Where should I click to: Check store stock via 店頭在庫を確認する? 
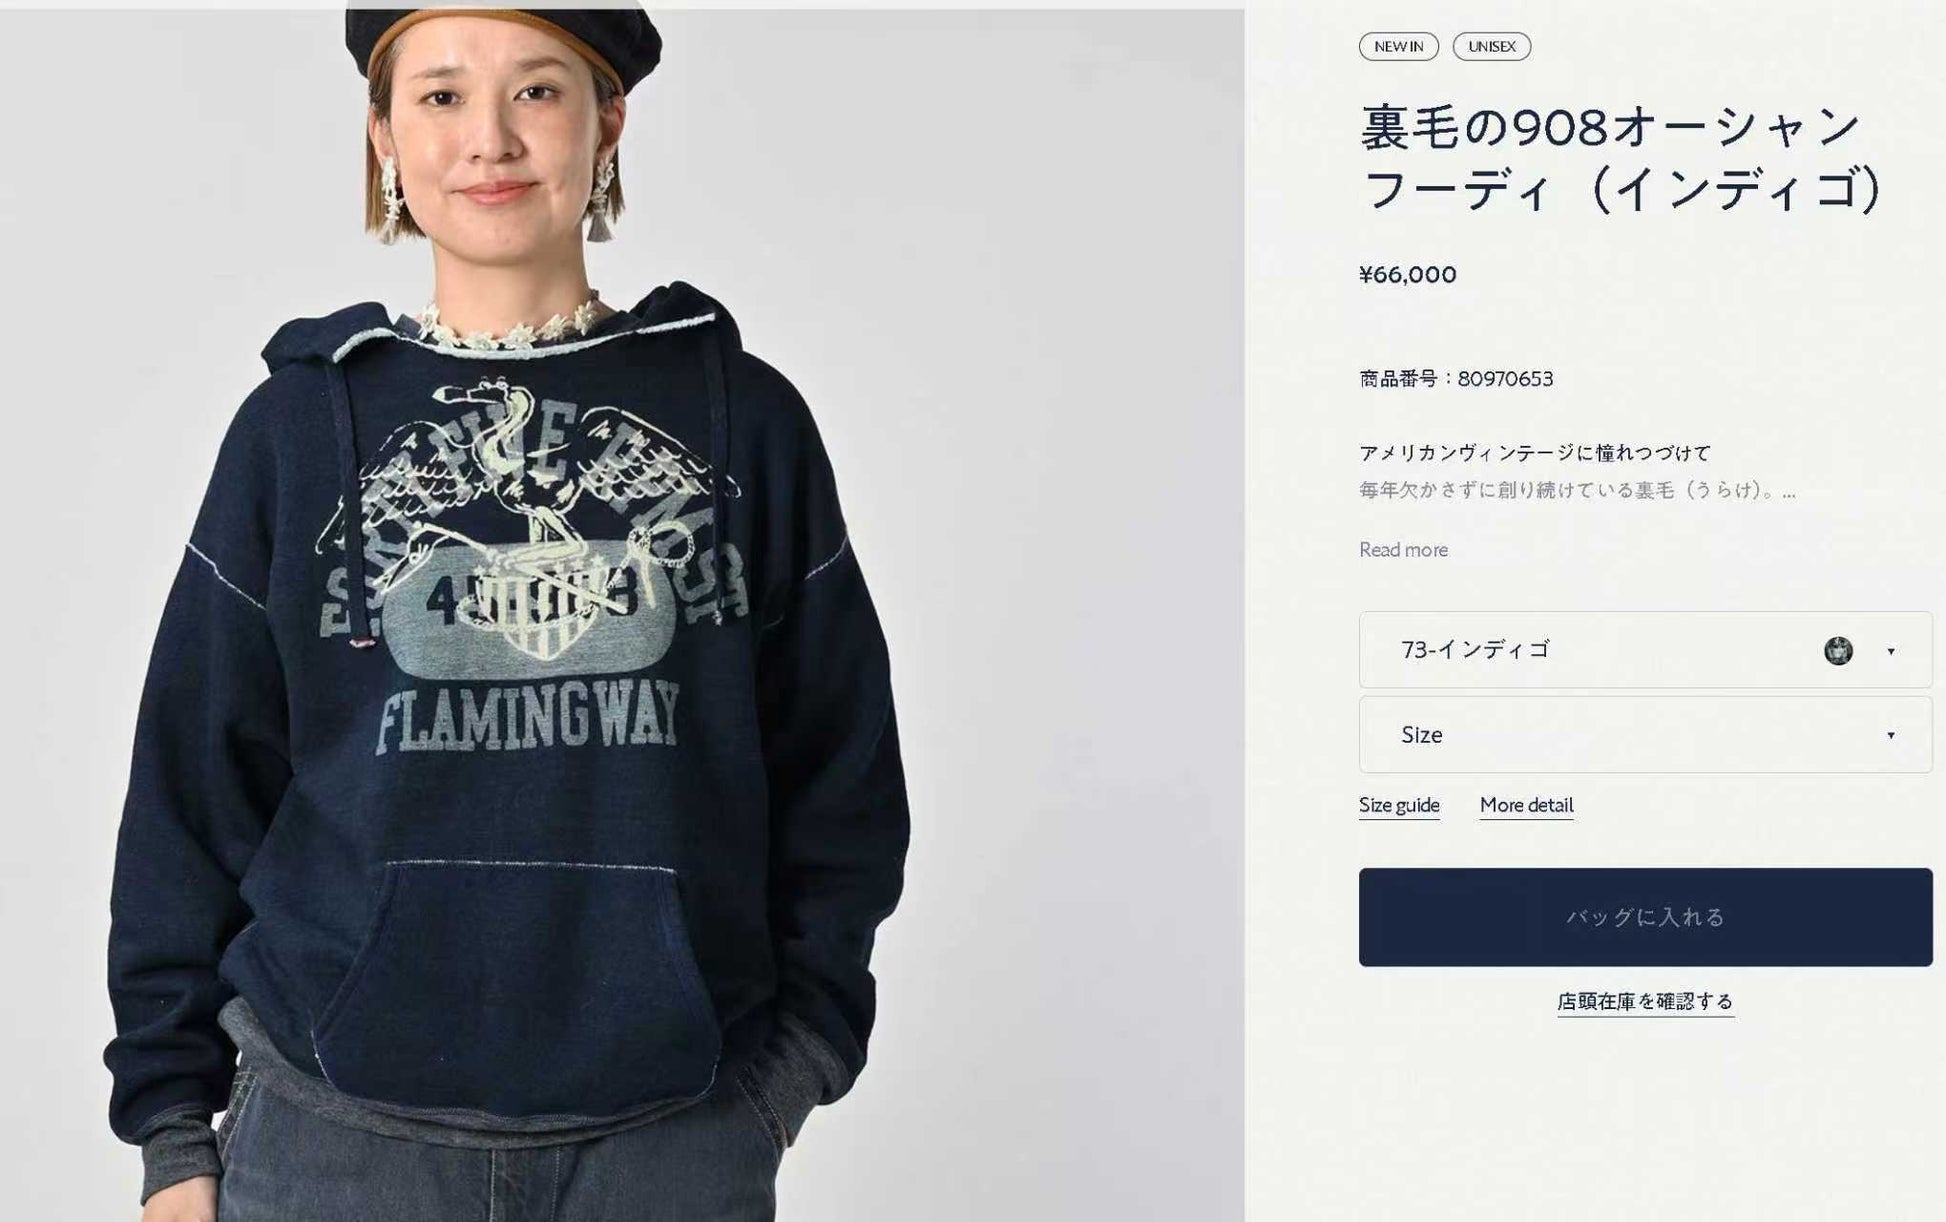(x=1645, y=1001)
